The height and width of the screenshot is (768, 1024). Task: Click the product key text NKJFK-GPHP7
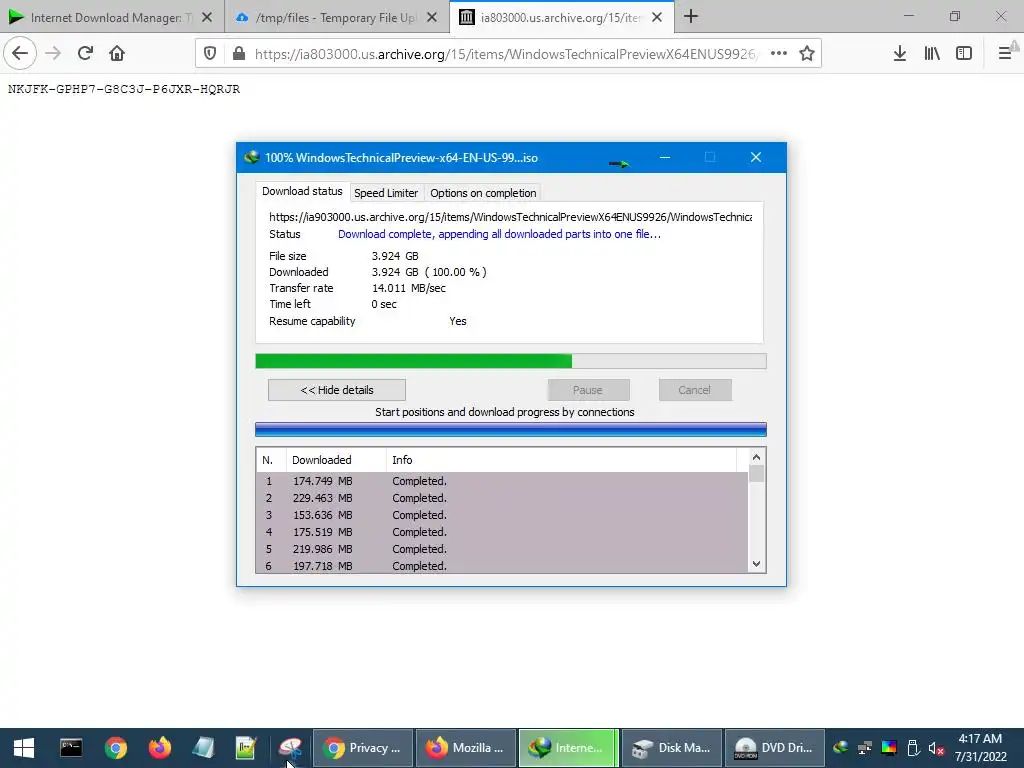pos(124,89)
